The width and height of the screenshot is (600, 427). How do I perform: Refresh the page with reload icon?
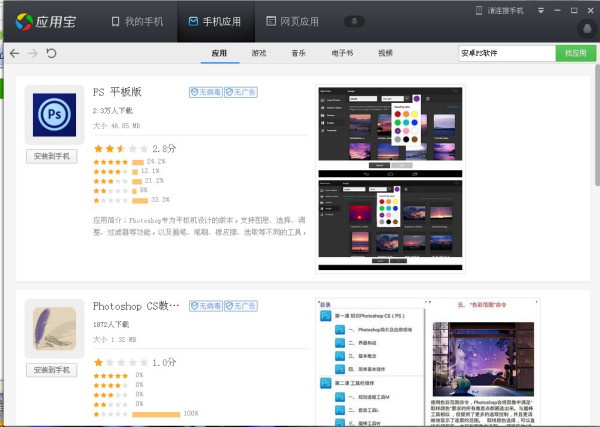tap(51, 53)
